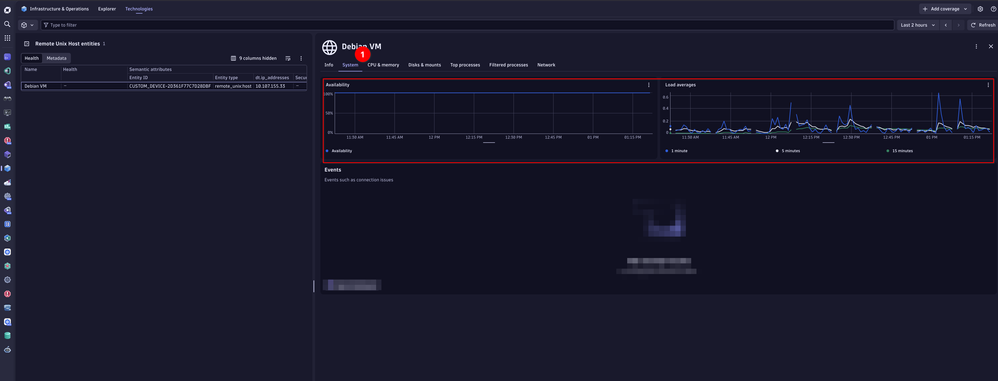The height and width of the screenshot is (381, 998).
Task: Focus the Type to filter field
Action: [x=467, y=25]
